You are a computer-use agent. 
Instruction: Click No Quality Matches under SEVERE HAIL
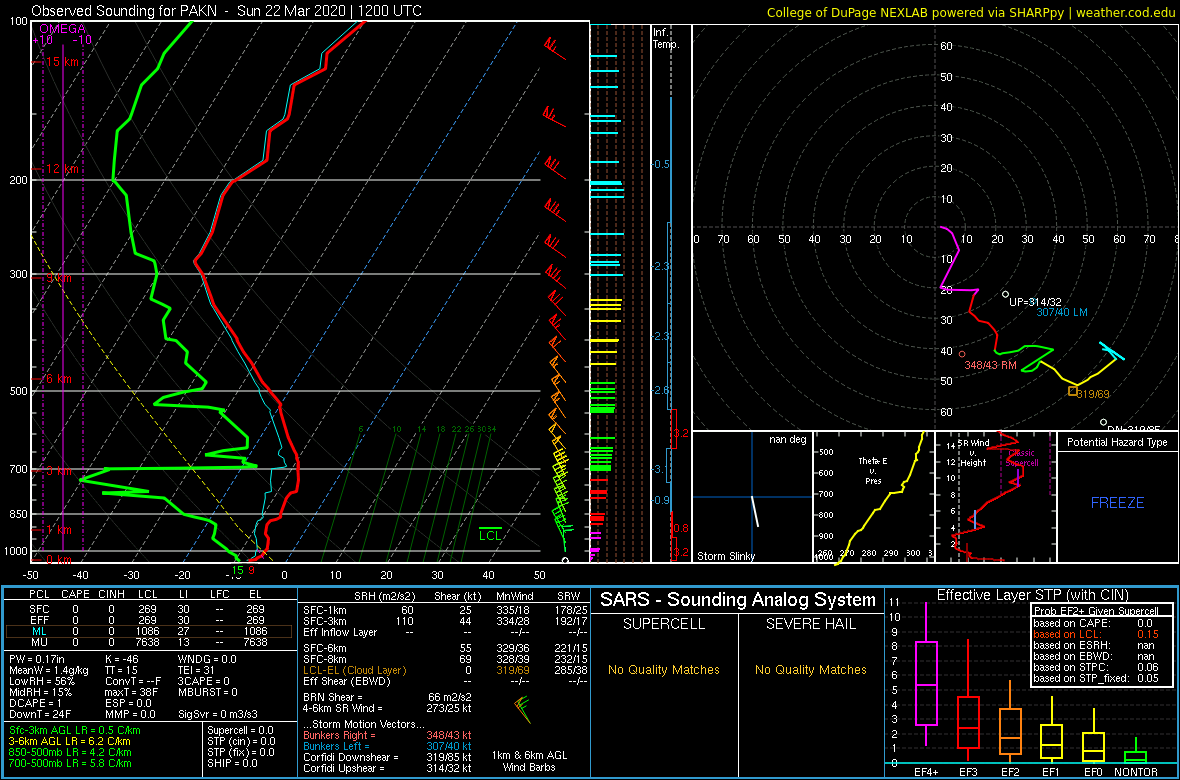(x=810, y=670)
